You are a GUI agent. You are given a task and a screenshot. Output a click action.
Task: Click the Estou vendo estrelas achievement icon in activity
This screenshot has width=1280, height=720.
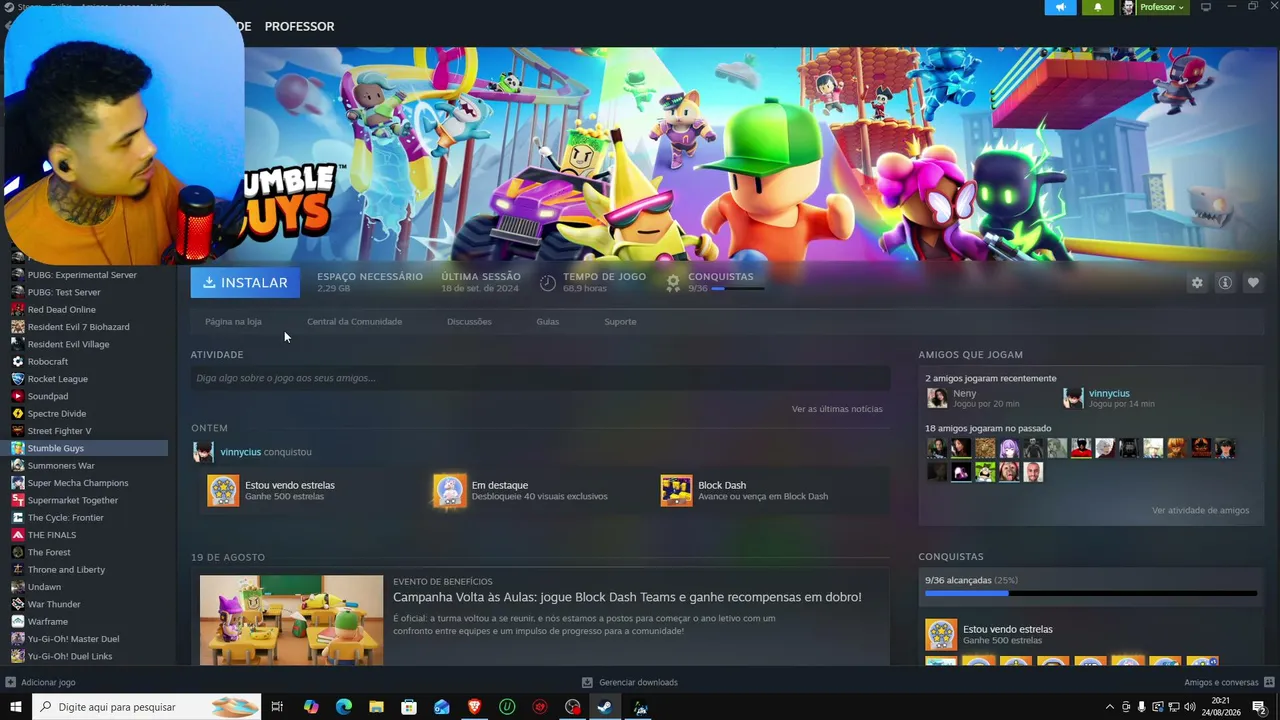coord(223,490)
